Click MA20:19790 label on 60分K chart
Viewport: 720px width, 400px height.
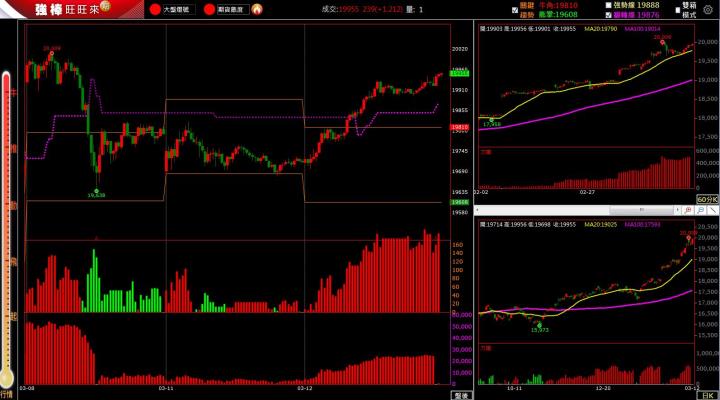point(601,29)
